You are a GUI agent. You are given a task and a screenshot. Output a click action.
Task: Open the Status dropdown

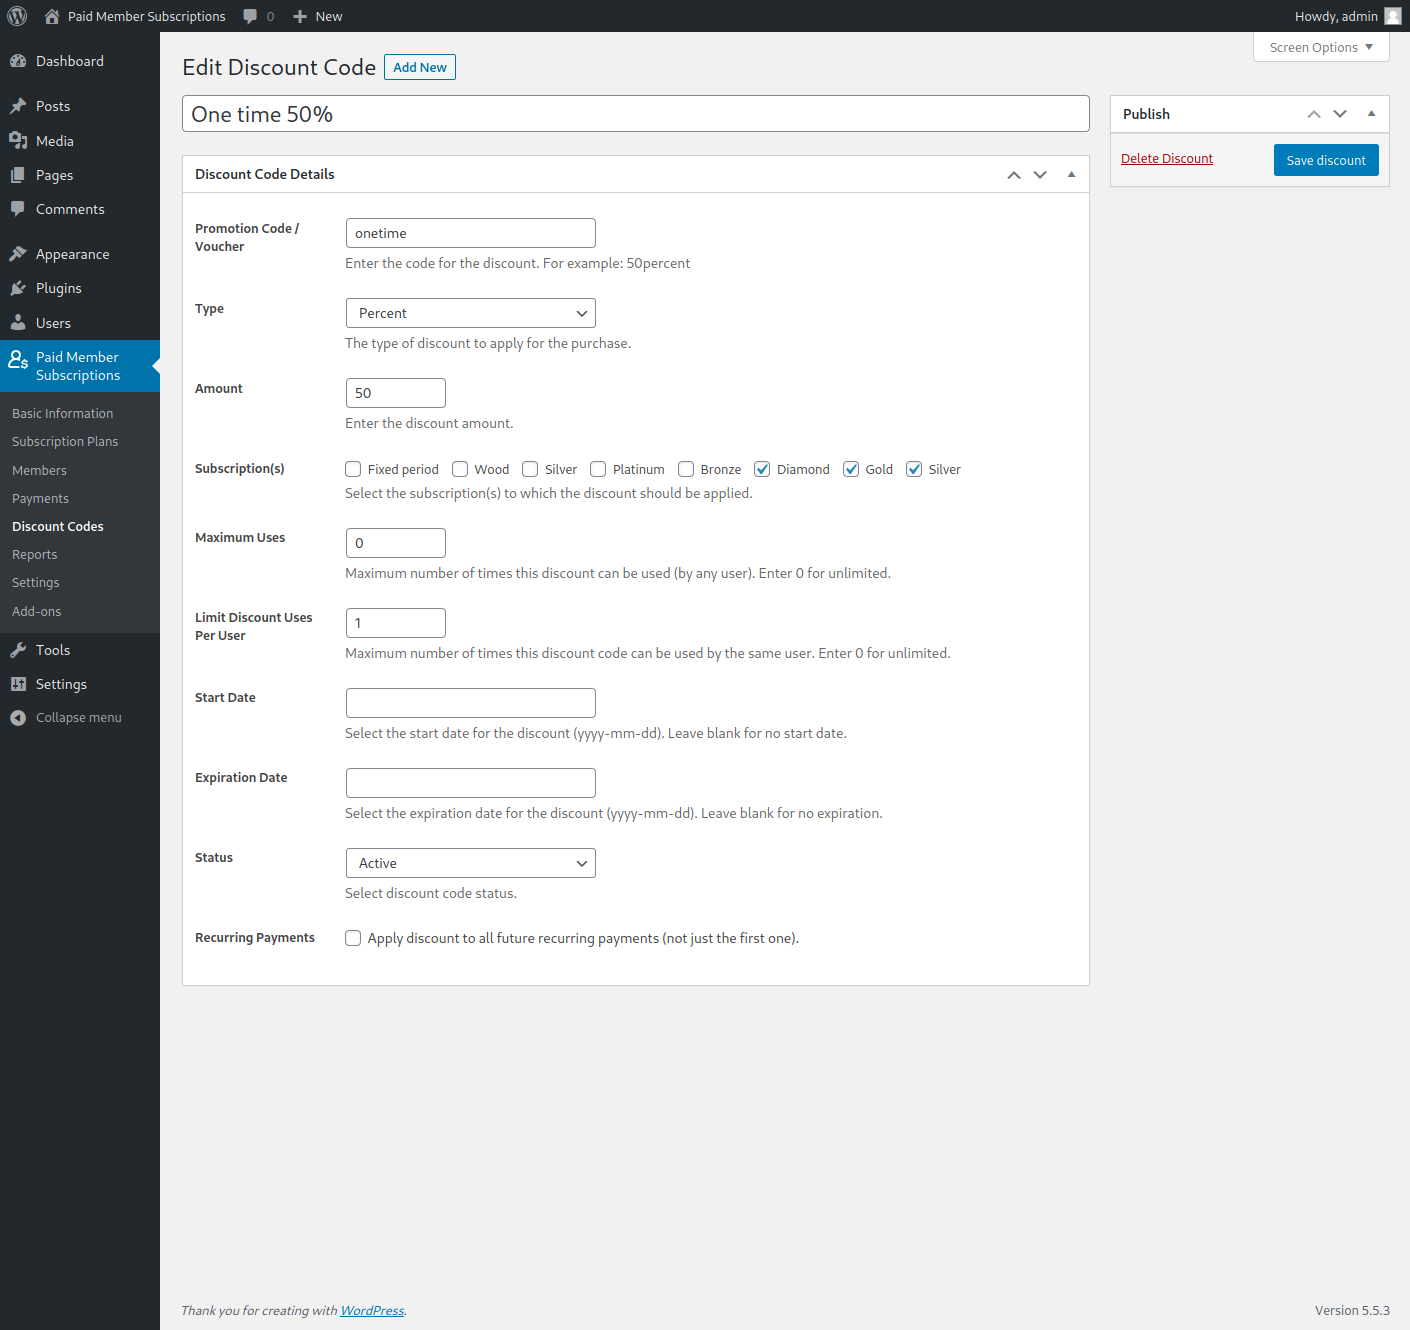point(471,863)
